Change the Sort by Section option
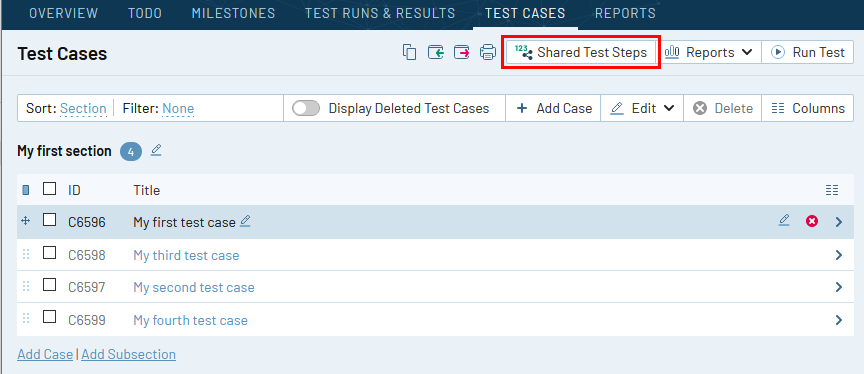Screen dimensions: 864x374 point(83,109)
